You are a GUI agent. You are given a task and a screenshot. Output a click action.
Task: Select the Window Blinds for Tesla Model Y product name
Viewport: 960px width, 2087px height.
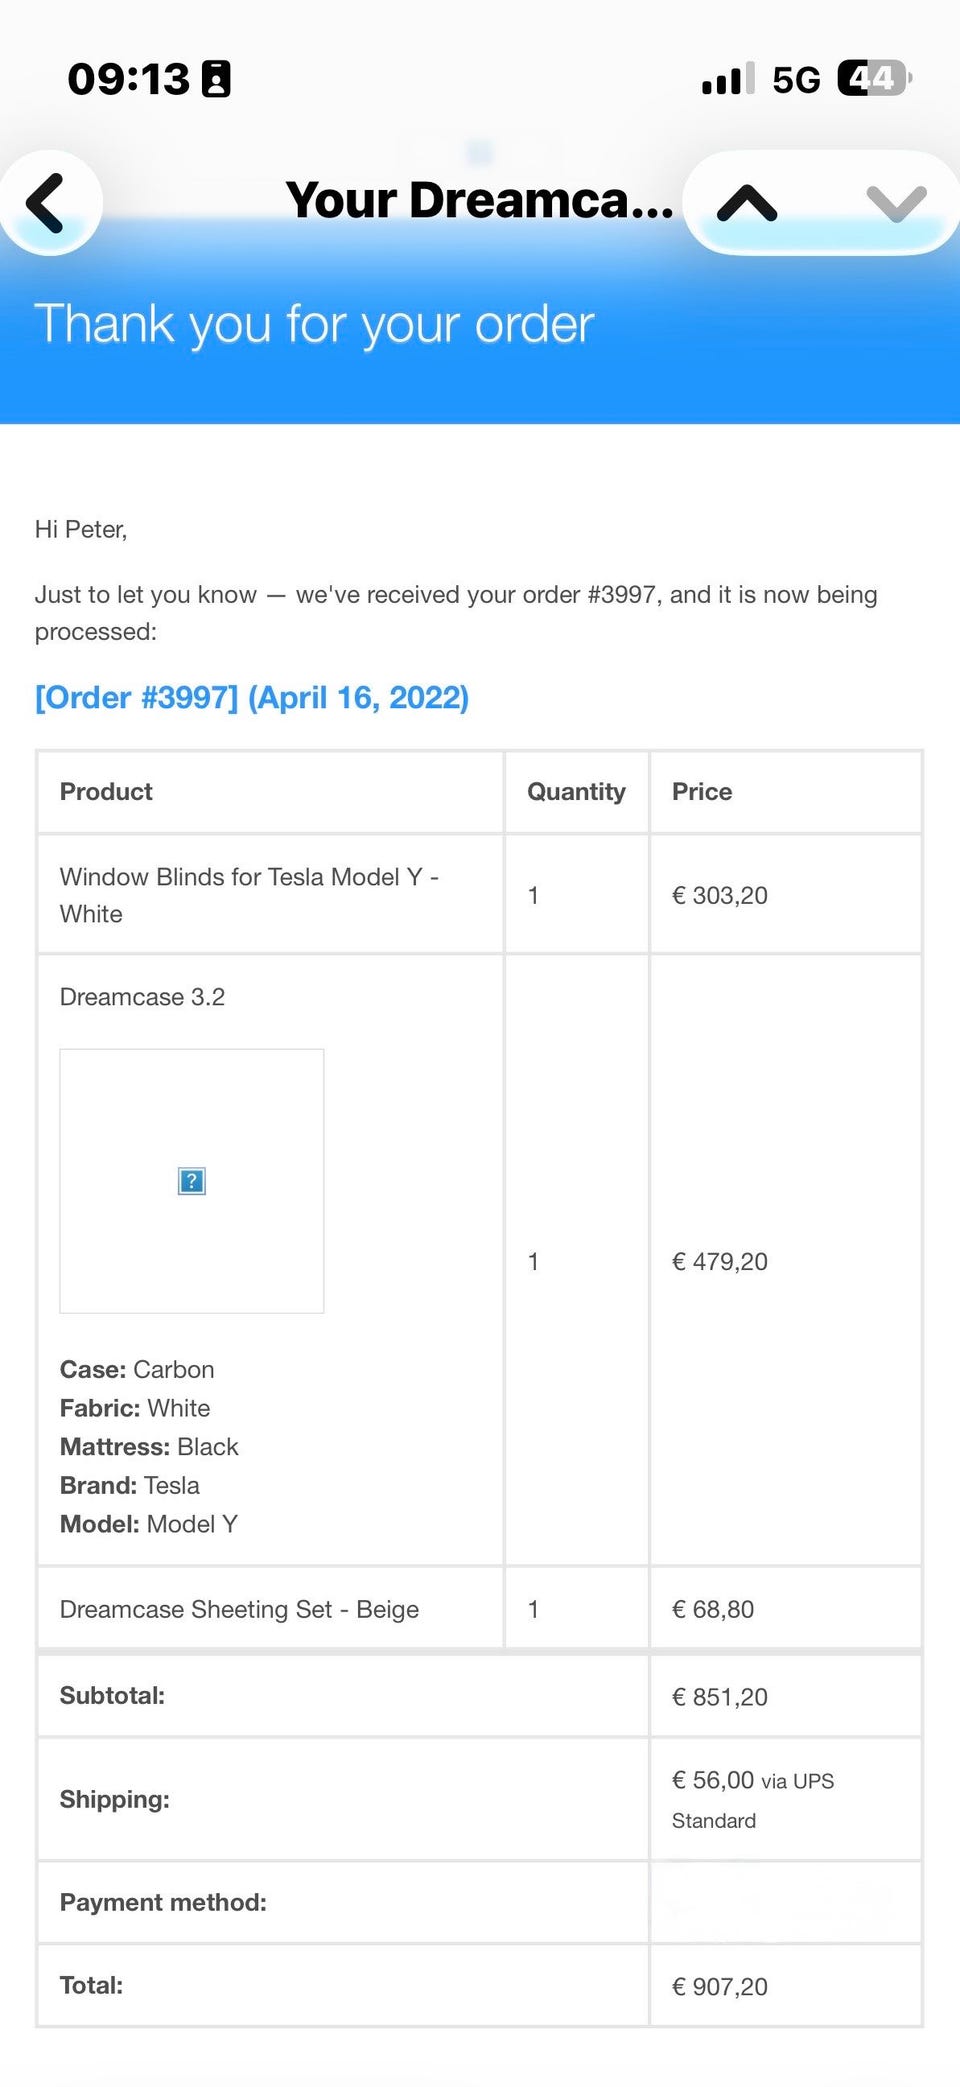(249, 895)
